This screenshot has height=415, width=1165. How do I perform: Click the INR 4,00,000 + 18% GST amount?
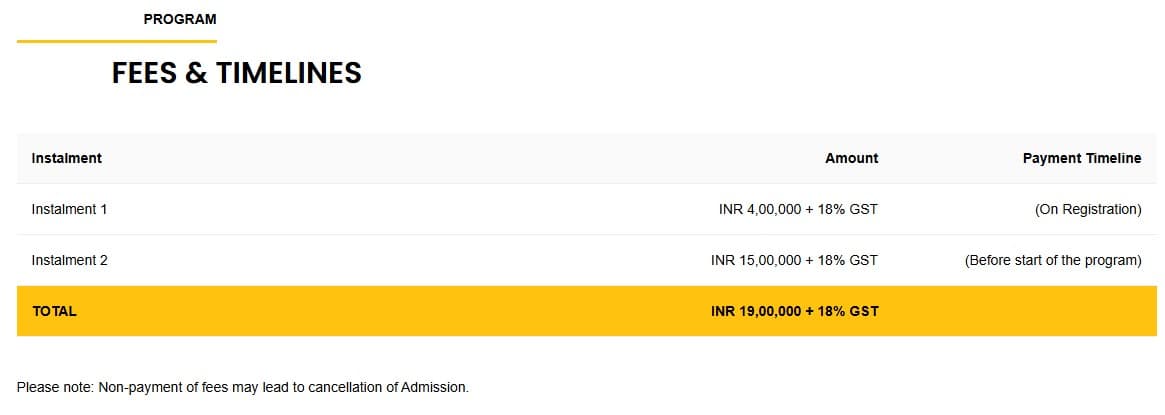tap(798, 210)
